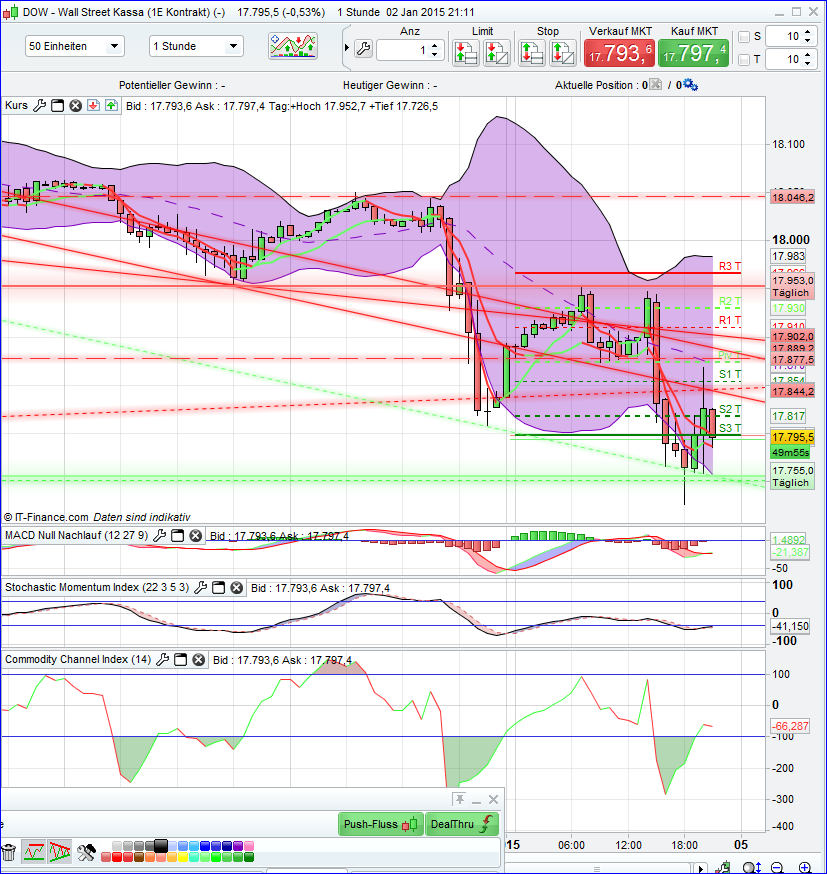Click the trash icon to delete drawings
This screenshot has height=874, width=827.
(x=10, y=851)
